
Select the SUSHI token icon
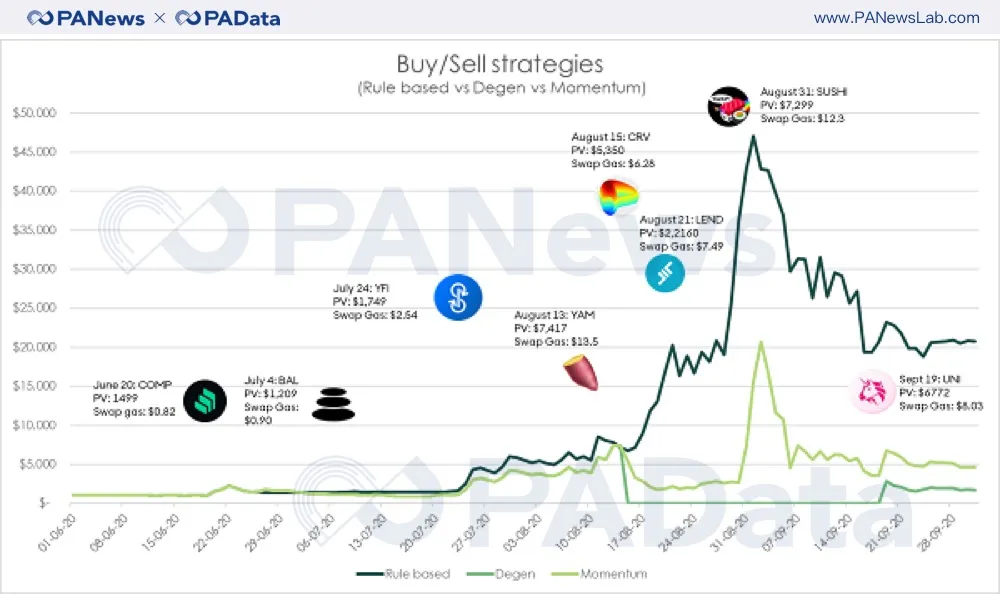tap(730, 107)
